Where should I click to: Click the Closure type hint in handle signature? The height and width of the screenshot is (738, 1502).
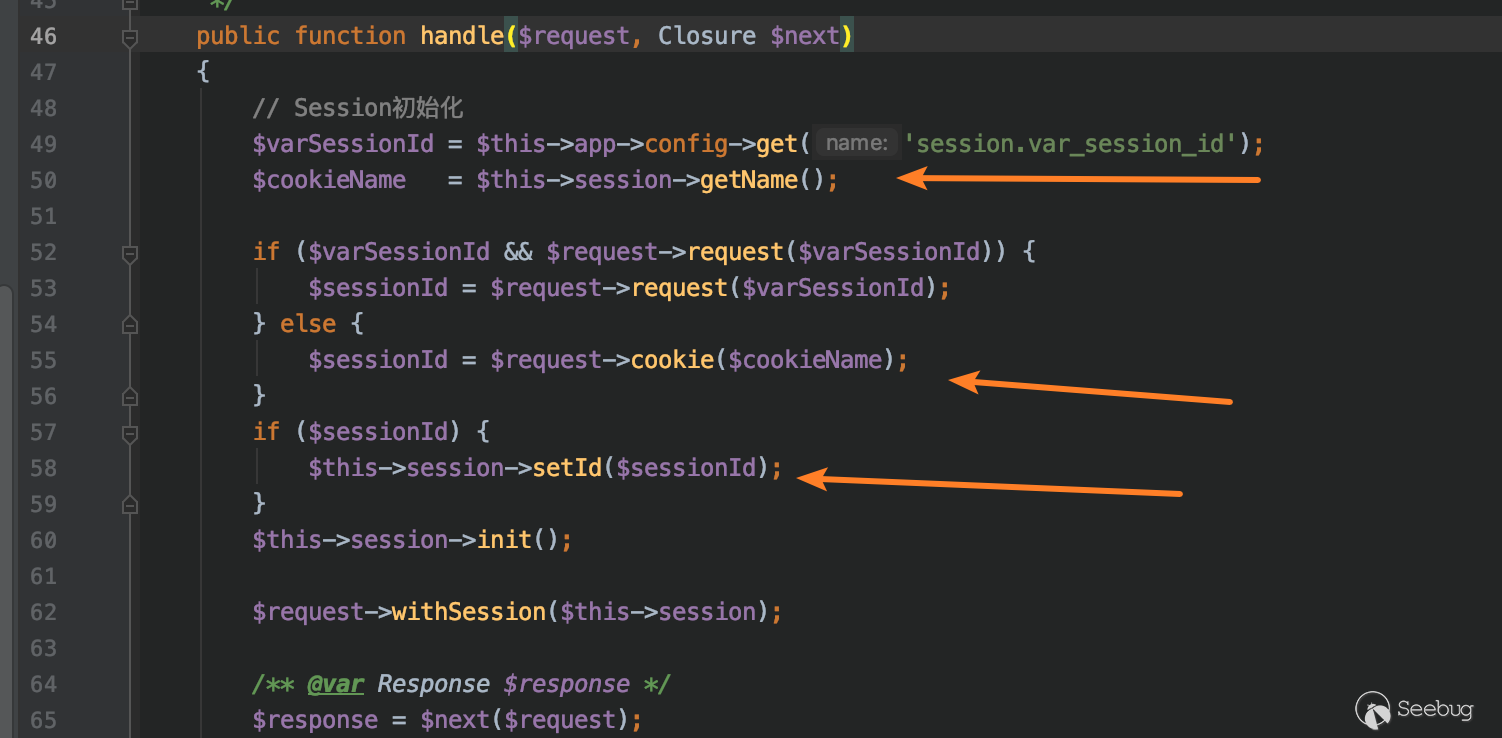coord(706,37)
